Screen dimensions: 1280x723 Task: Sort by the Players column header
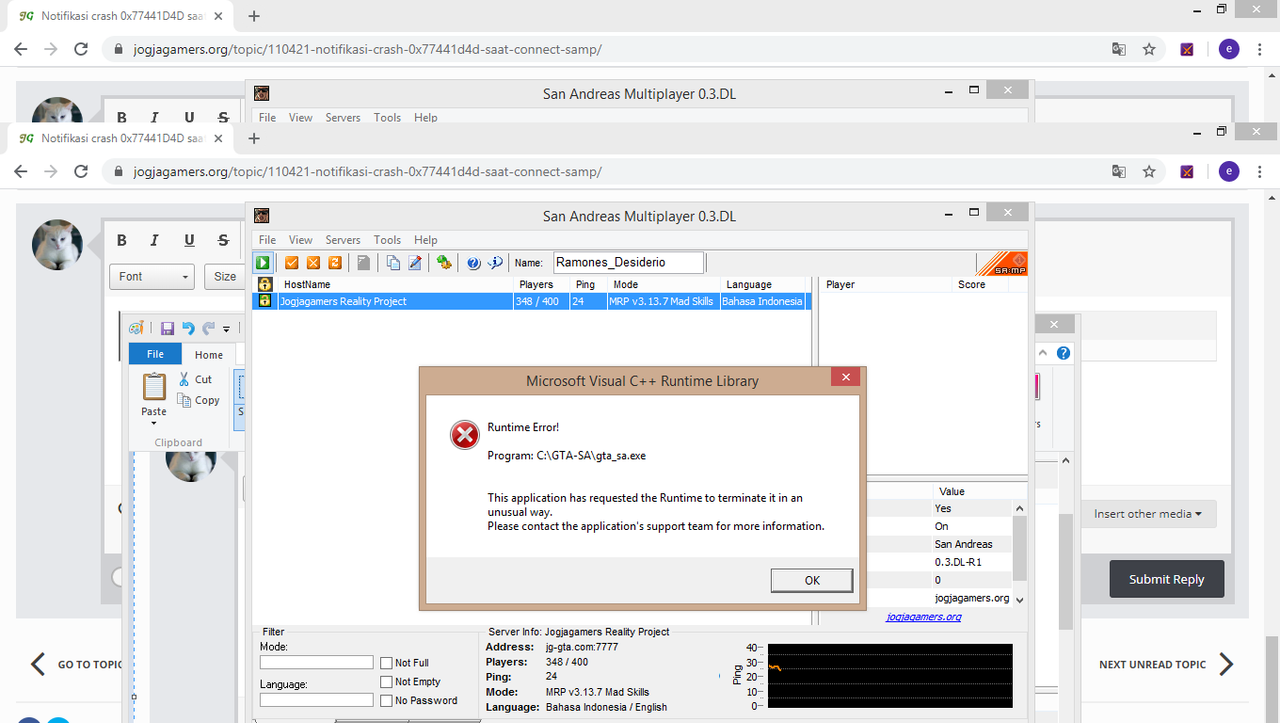point(543,285)
